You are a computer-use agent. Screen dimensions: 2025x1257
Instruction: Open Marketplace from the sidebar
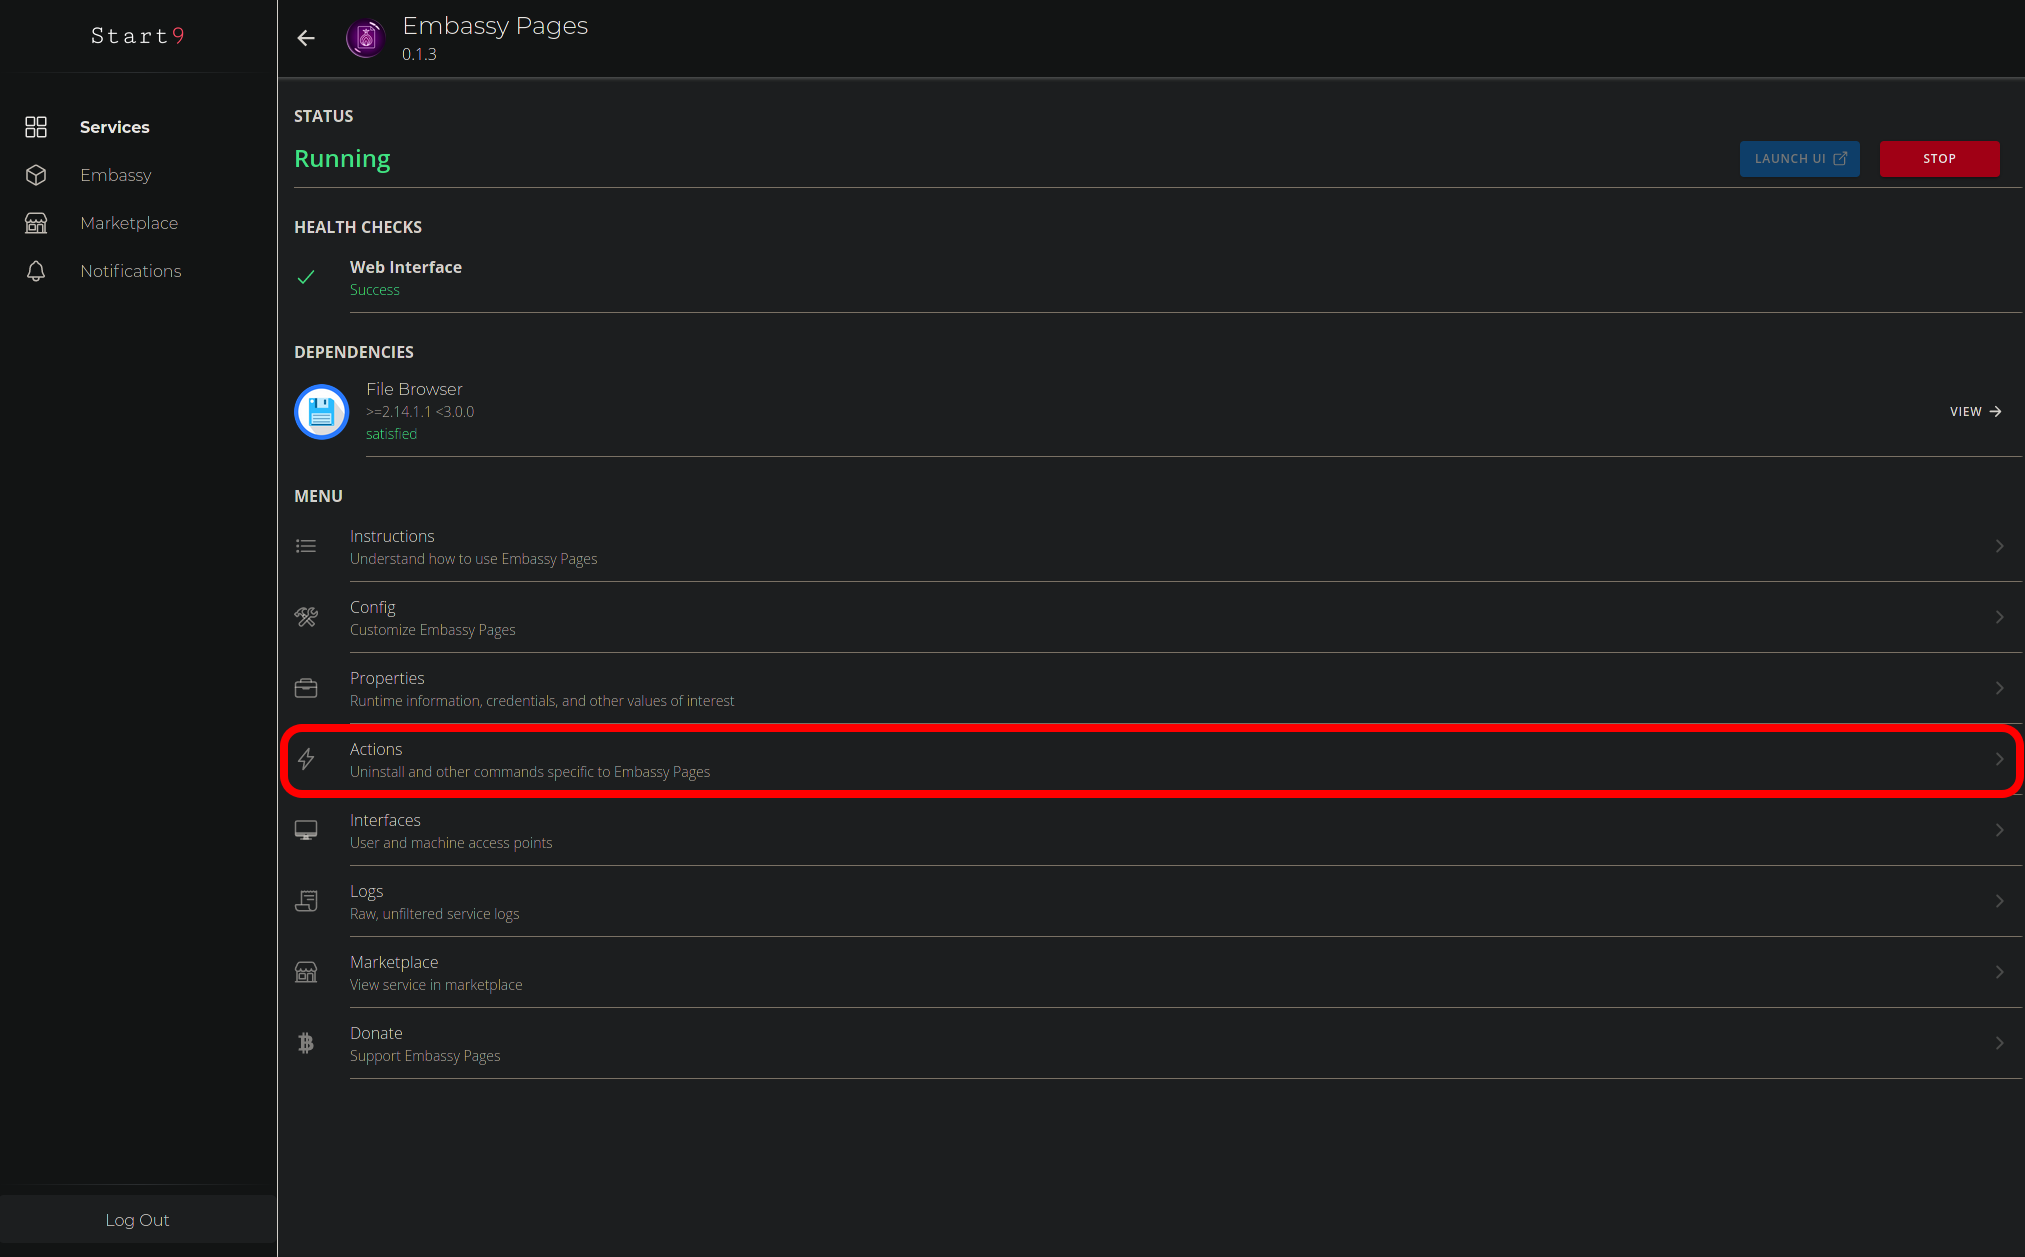click(129, 223)
